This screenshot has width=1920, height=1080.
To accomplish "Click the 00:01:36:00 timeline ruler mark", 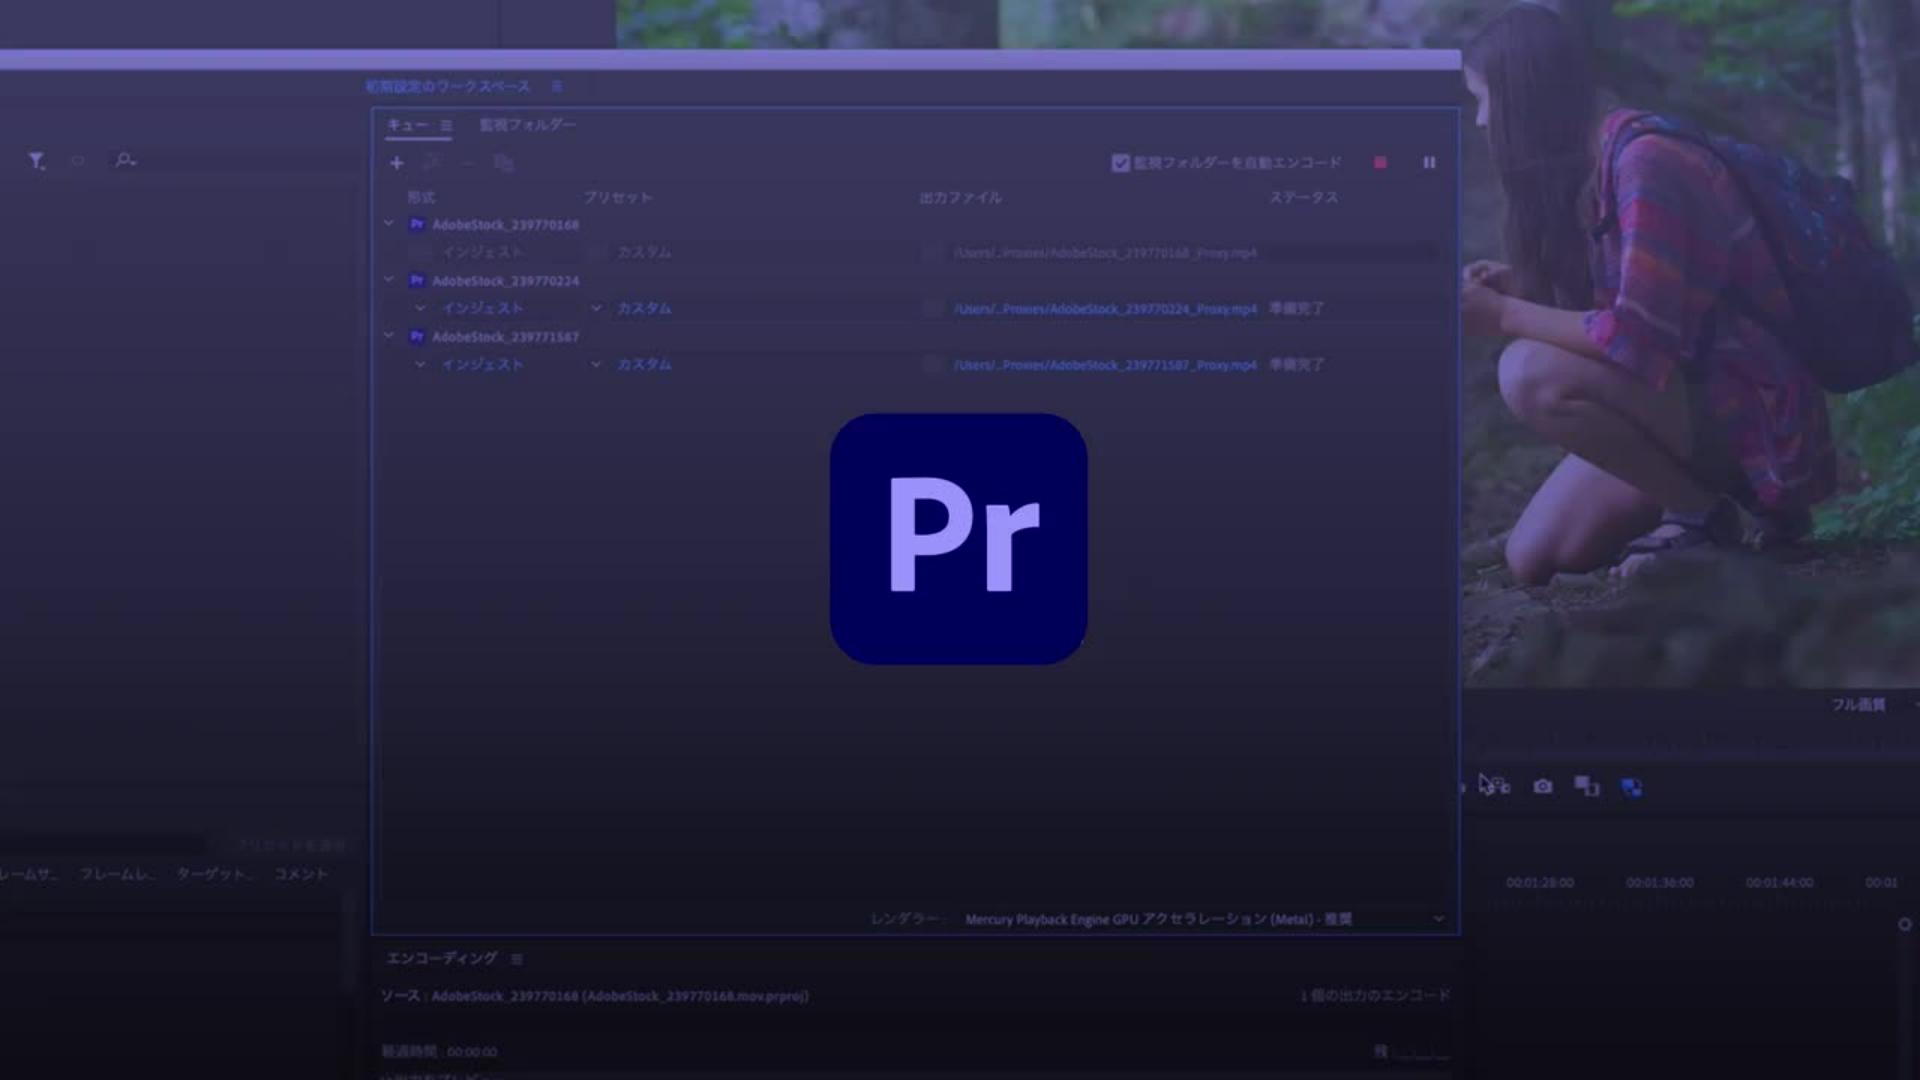I will [1659, 883].
